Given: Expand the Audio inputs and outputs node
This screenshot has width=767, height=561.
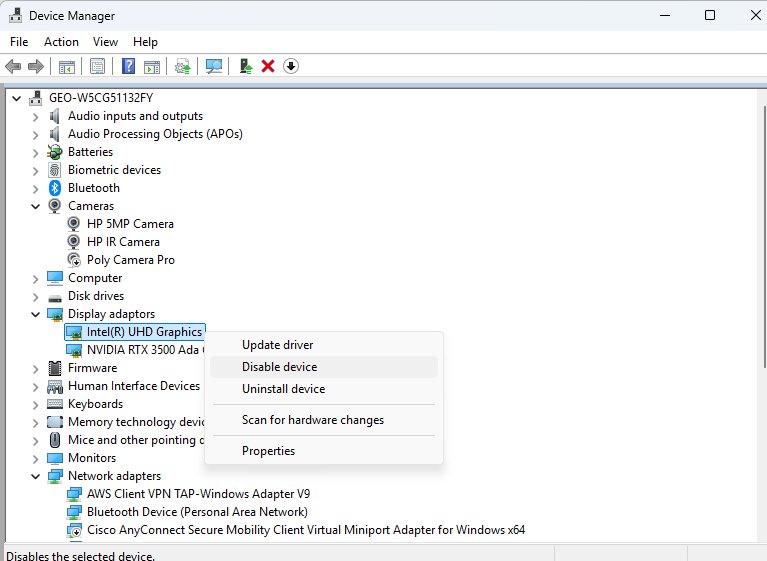Looking at the screenshot, I should click(x=36, y=116).
